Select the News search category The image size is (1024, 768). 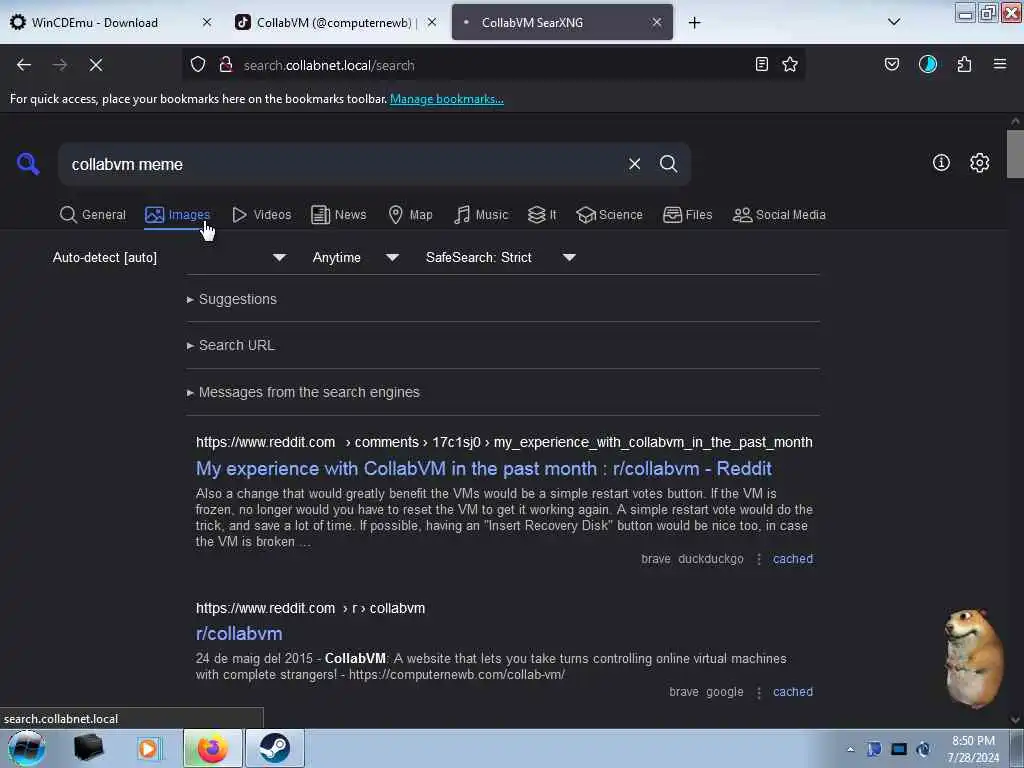pyautogui.click(x=339, y=215)
